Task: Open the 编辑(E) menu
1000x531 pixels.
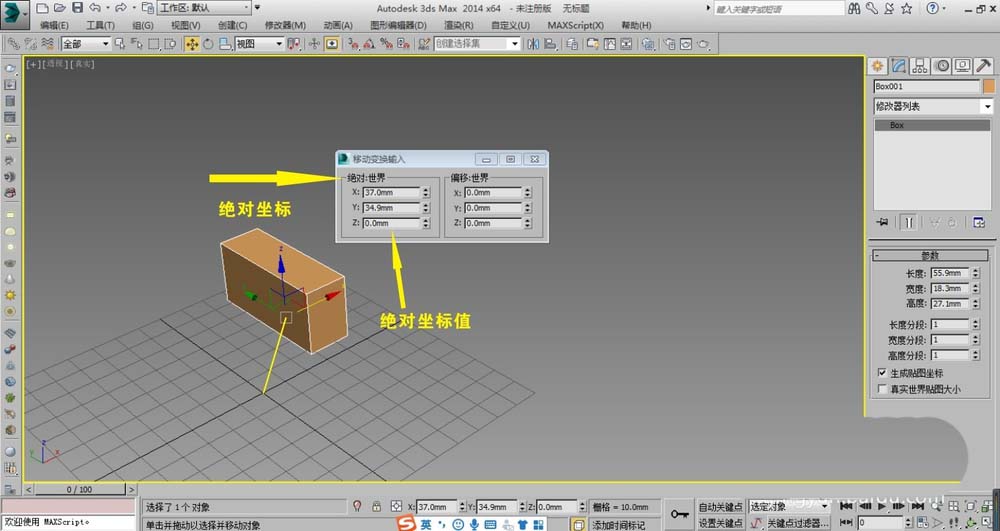Action: [54, 25]
